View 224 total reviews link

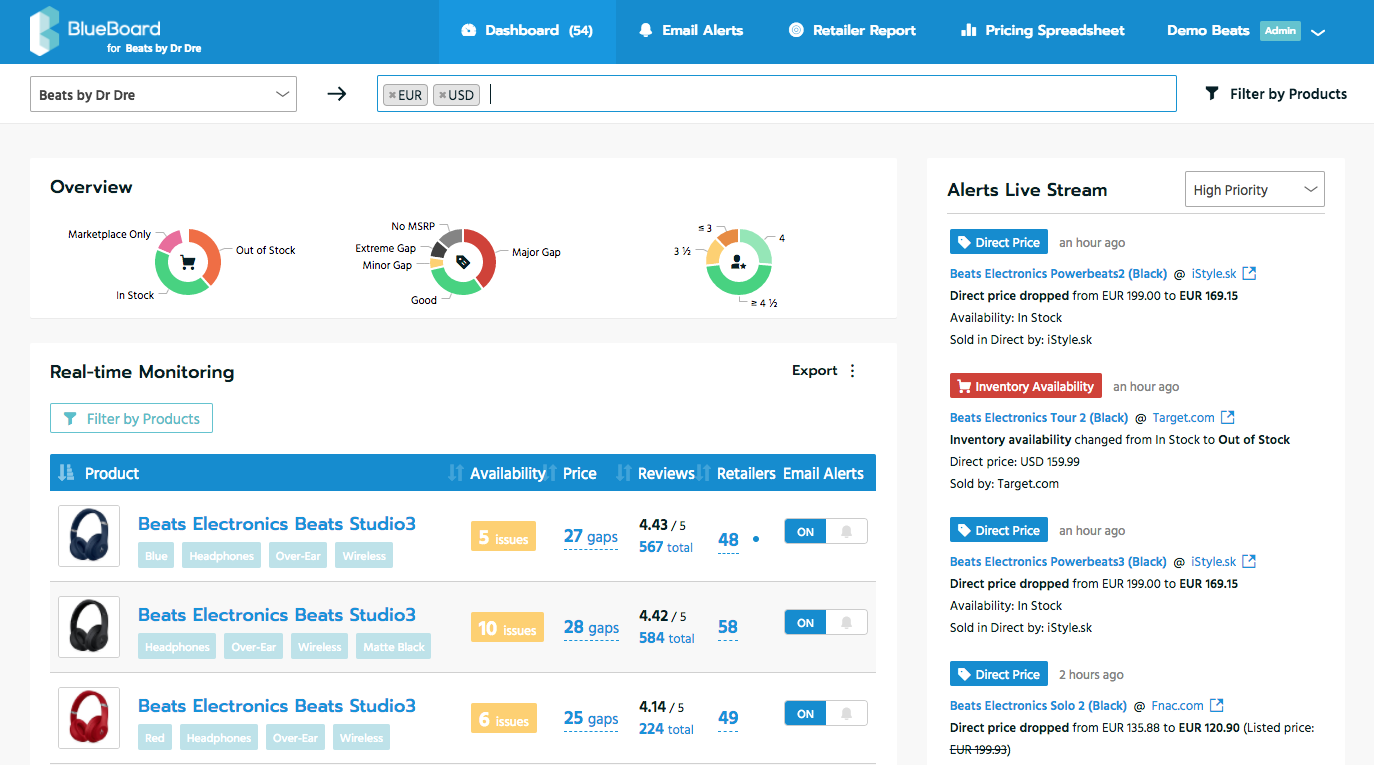[x=666, y=729]
